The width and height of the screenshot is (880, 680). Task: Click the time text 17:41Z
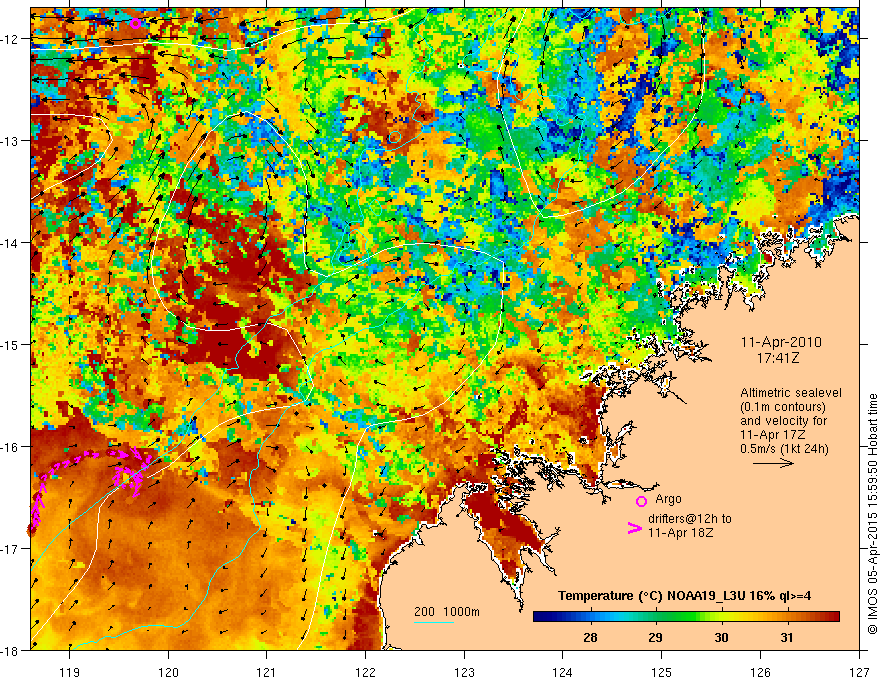pos(778,358)
